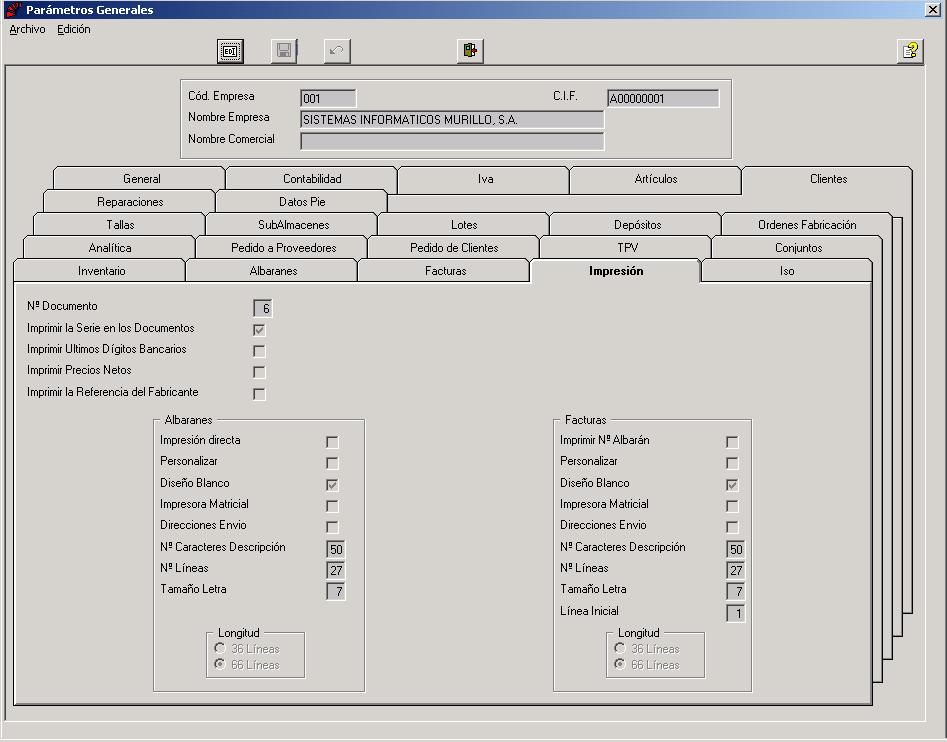Switch to the Reparaciones tab
The image size is (947, 742).
coord(129,202)
